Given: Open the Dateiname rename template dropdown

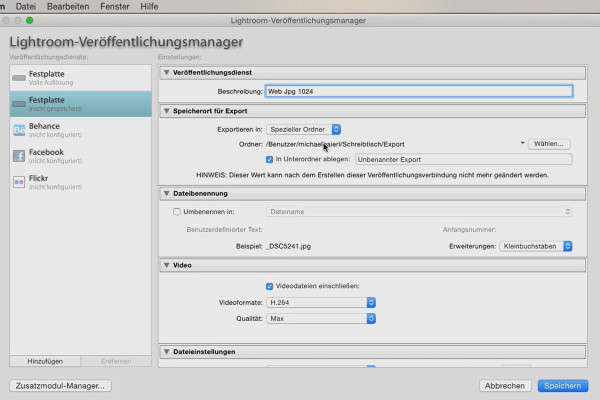Looking at the screenshot, I should pos(419,212).
